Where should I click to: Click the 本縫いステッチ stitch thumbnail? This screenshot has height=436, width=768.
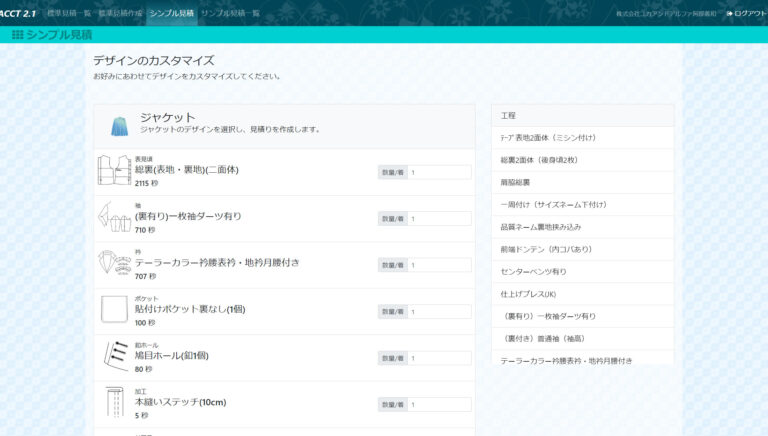tap(115, 402)
